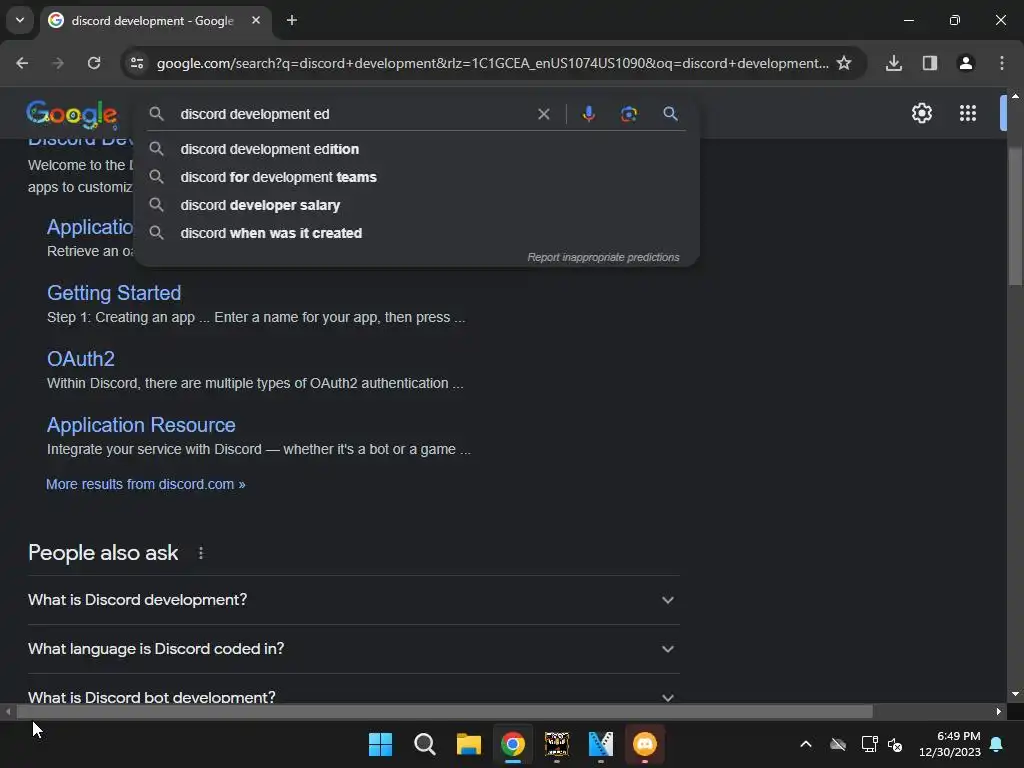Open People also ask options menu
The height and width of the screenshot is (768, 1024).
click(x=200, y=553)
